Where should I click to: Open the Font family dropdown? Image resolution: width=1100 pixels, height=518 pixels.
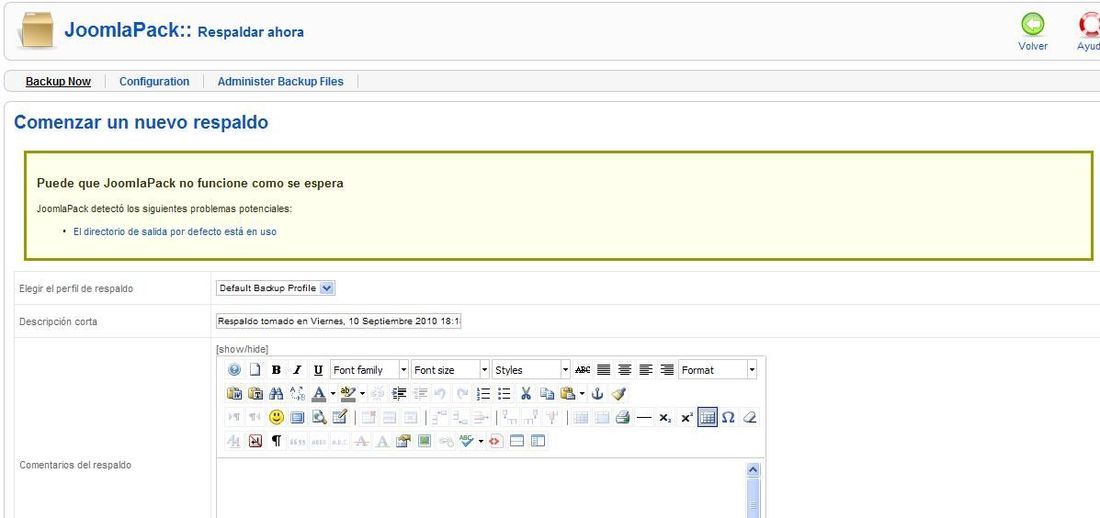pyautogui.click(x=369, y=370)
